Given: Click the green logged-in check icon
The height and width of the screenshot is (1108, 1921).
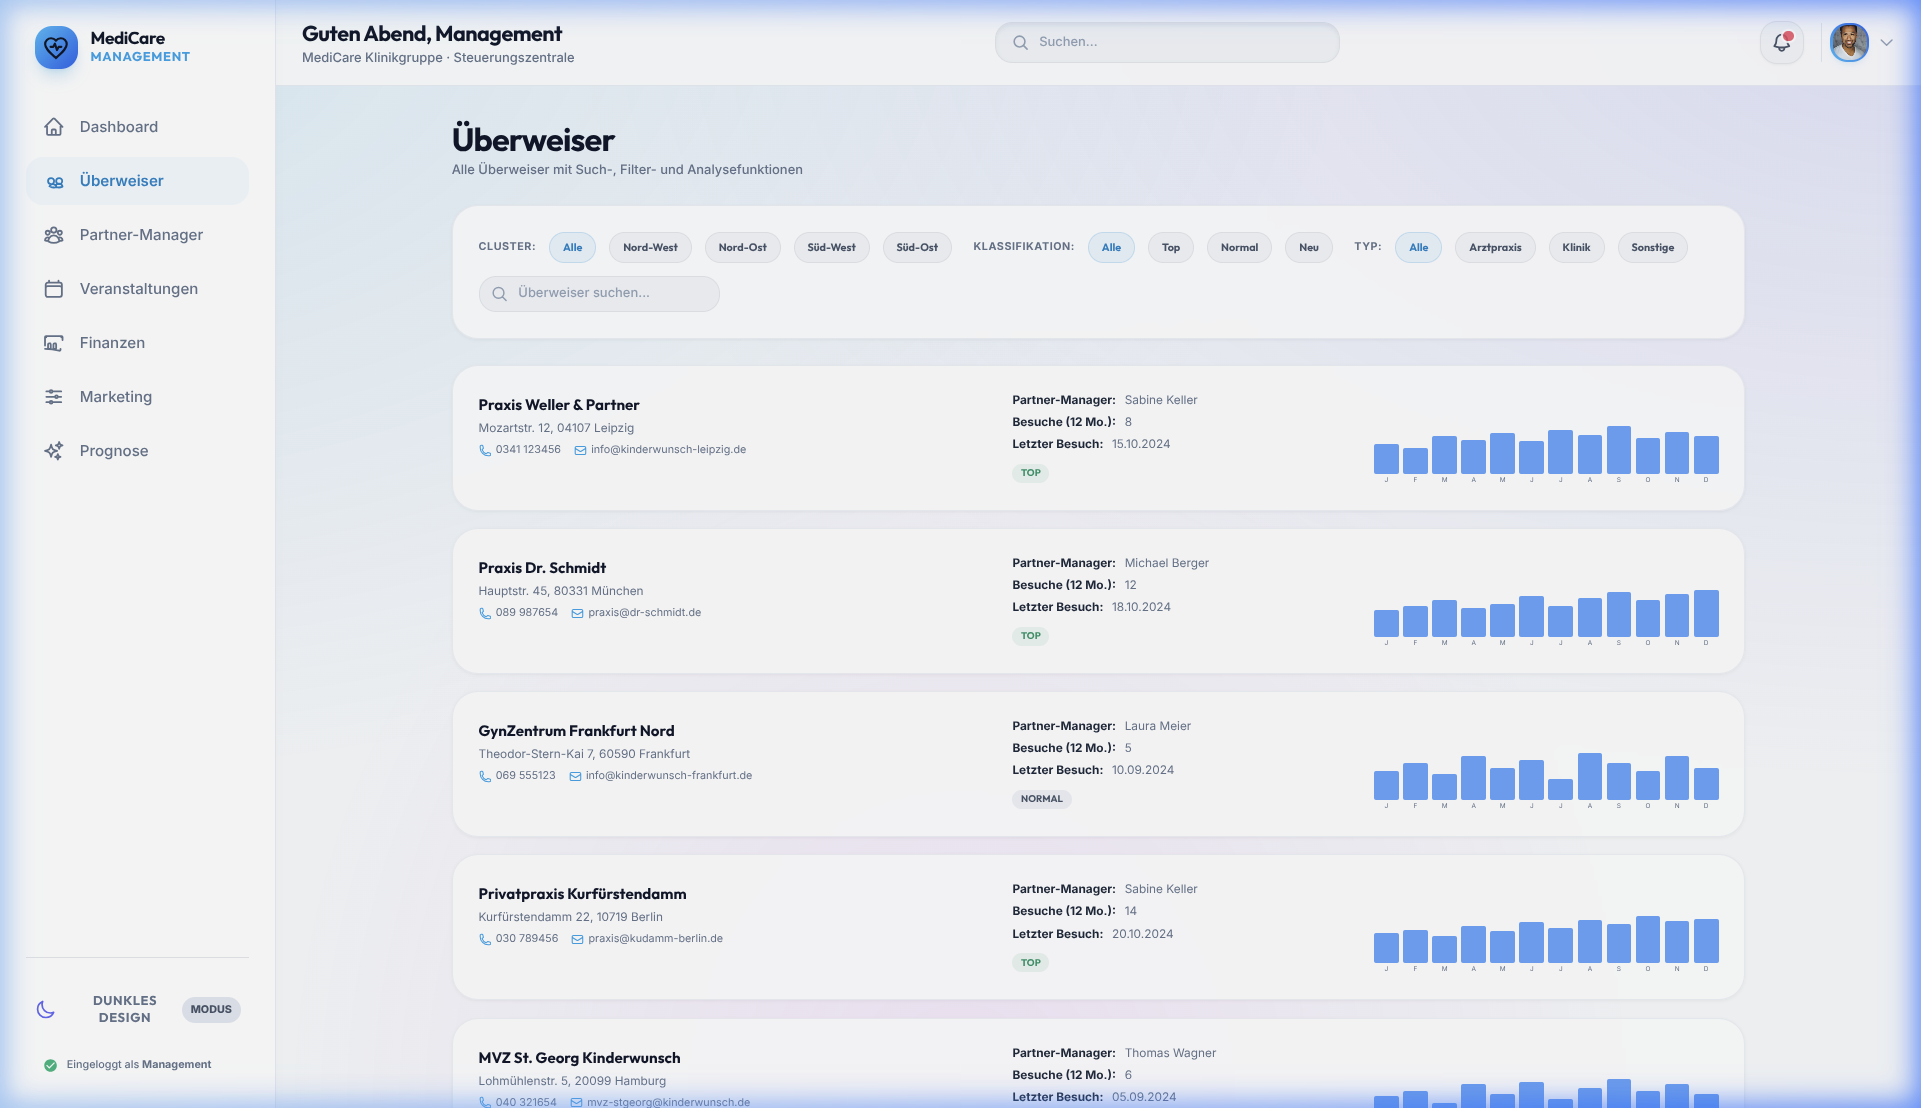Looking at the screenshot, I should point(50,1065).
